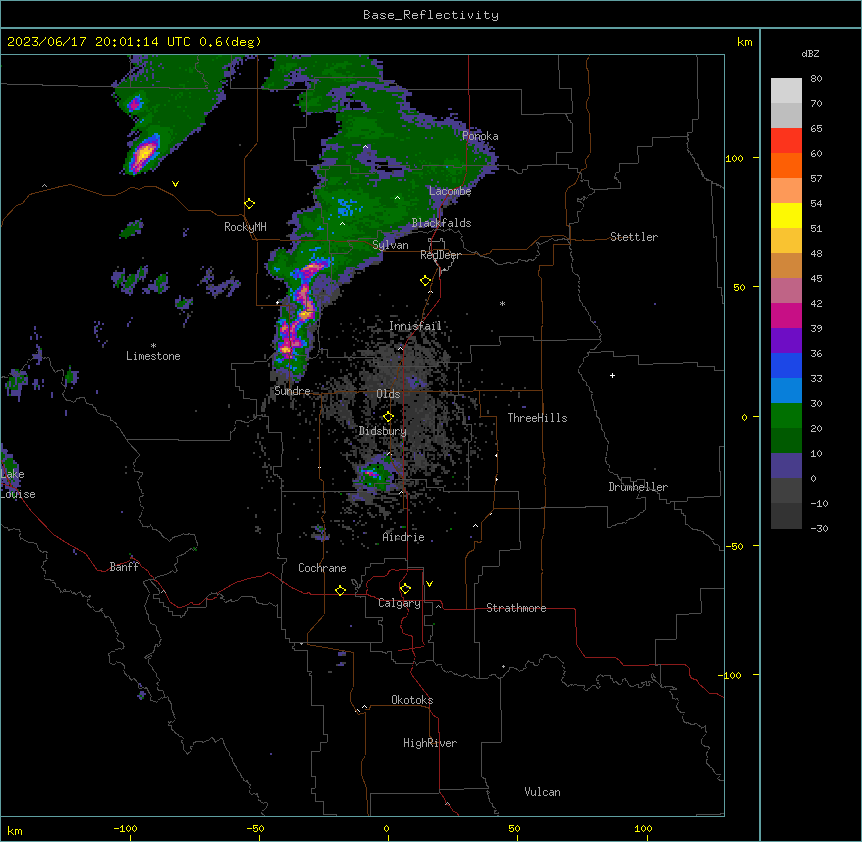Click the RedDeer city label
The width and height of the screenshot is (862, 842).
440,255
